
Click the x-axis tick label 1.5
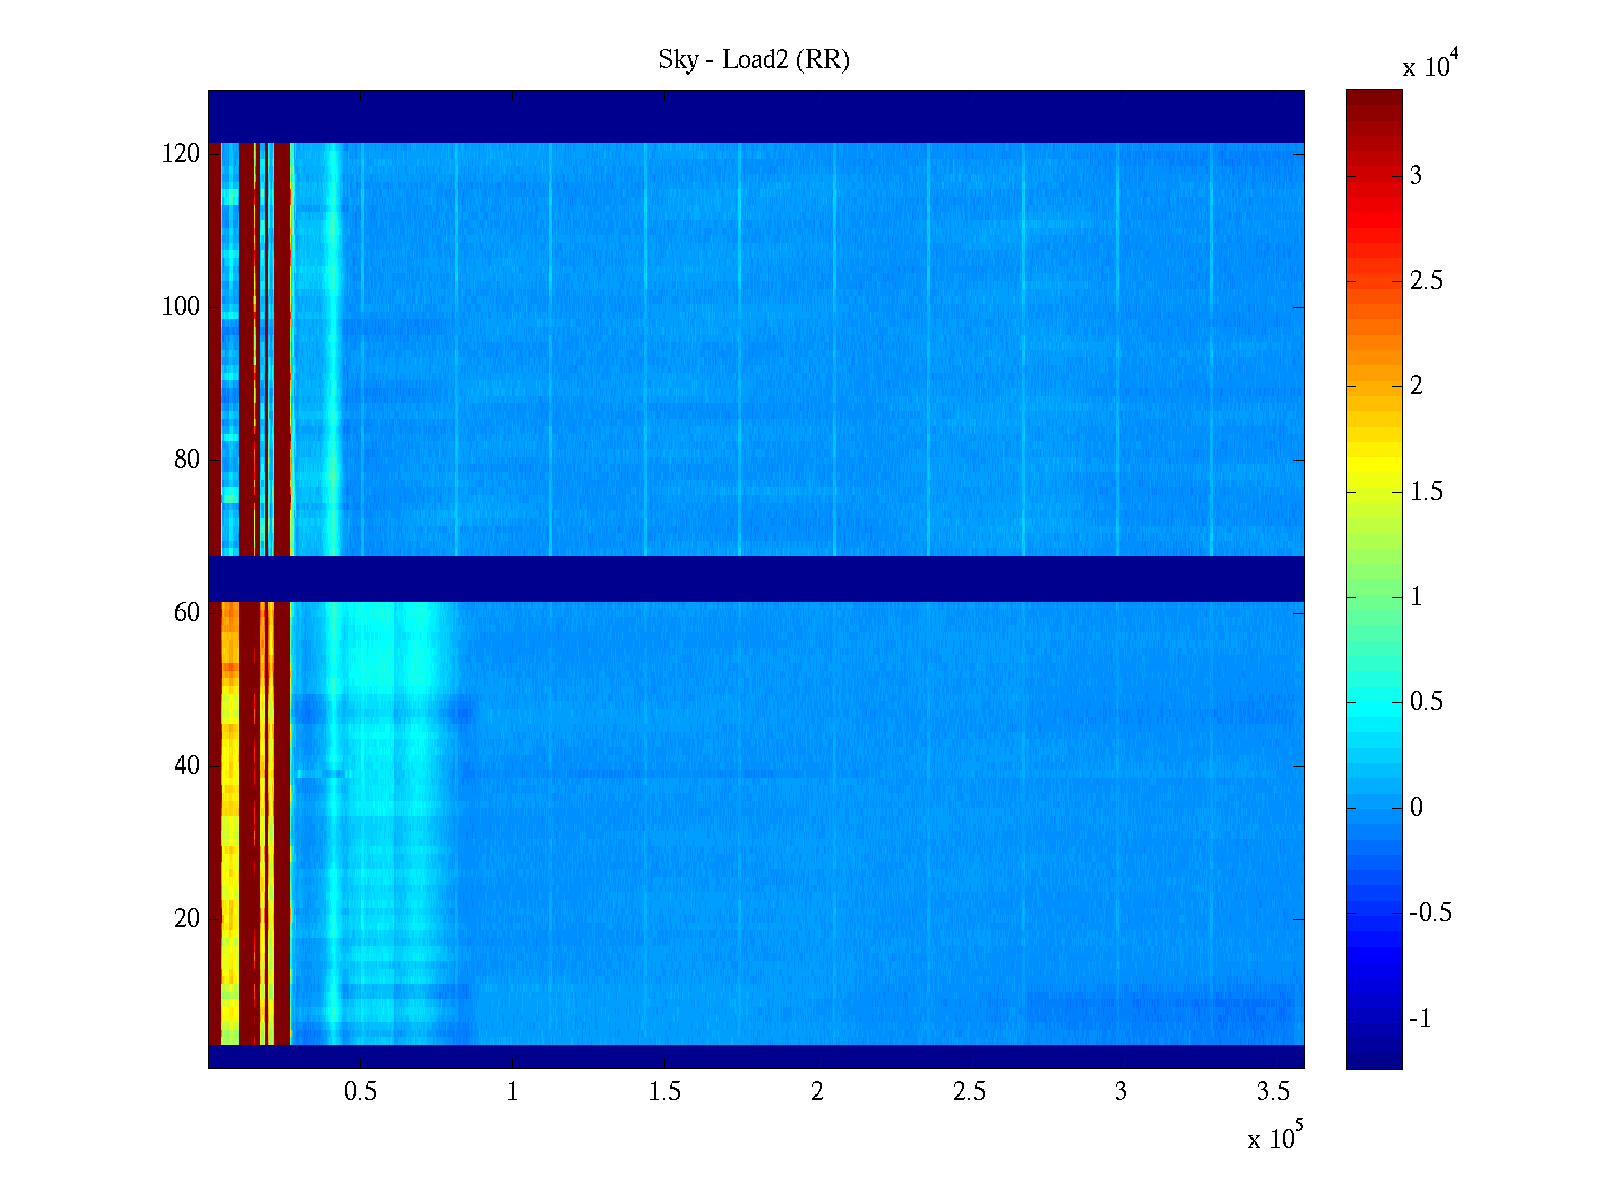click(664, 1091)
